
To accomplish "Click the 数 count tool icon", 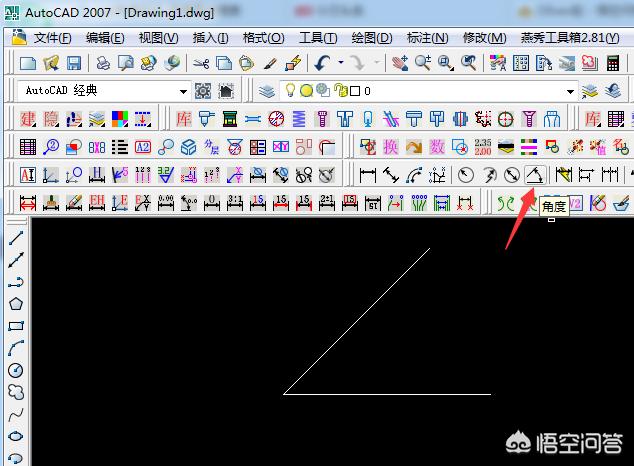I will 437,147.
